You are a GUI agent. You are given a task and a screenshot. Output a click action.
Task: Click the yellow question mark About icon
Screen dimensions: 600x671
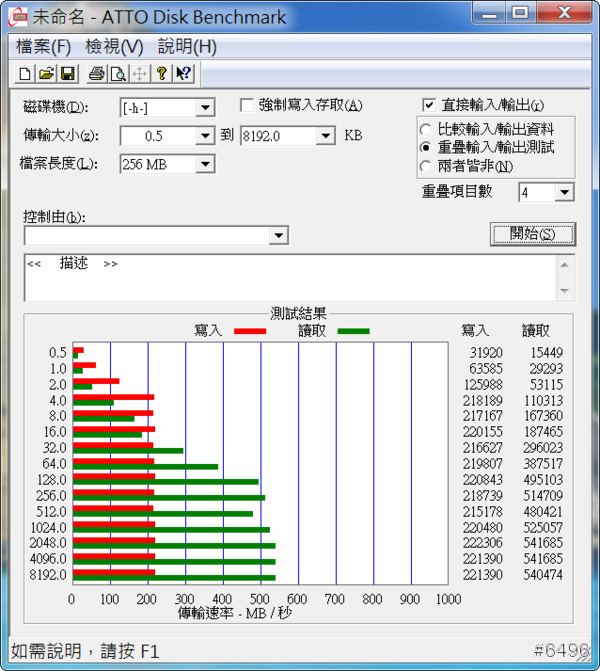click(162, 74)
